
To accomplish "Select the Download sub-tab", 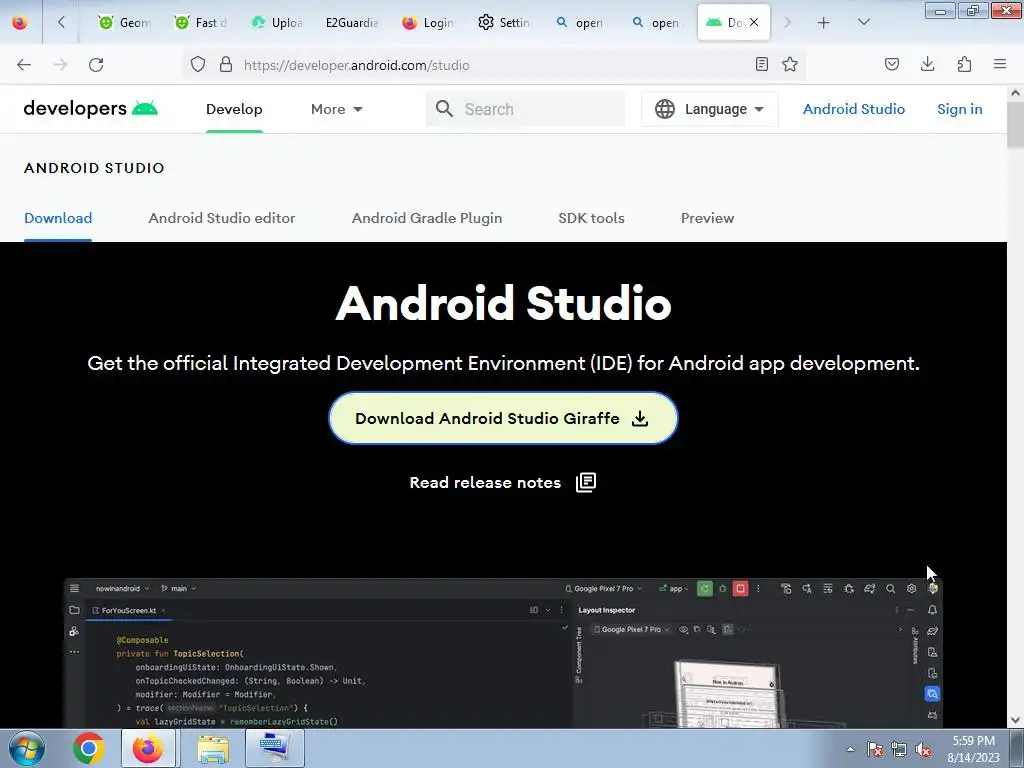I will click(x=58, y=218).
